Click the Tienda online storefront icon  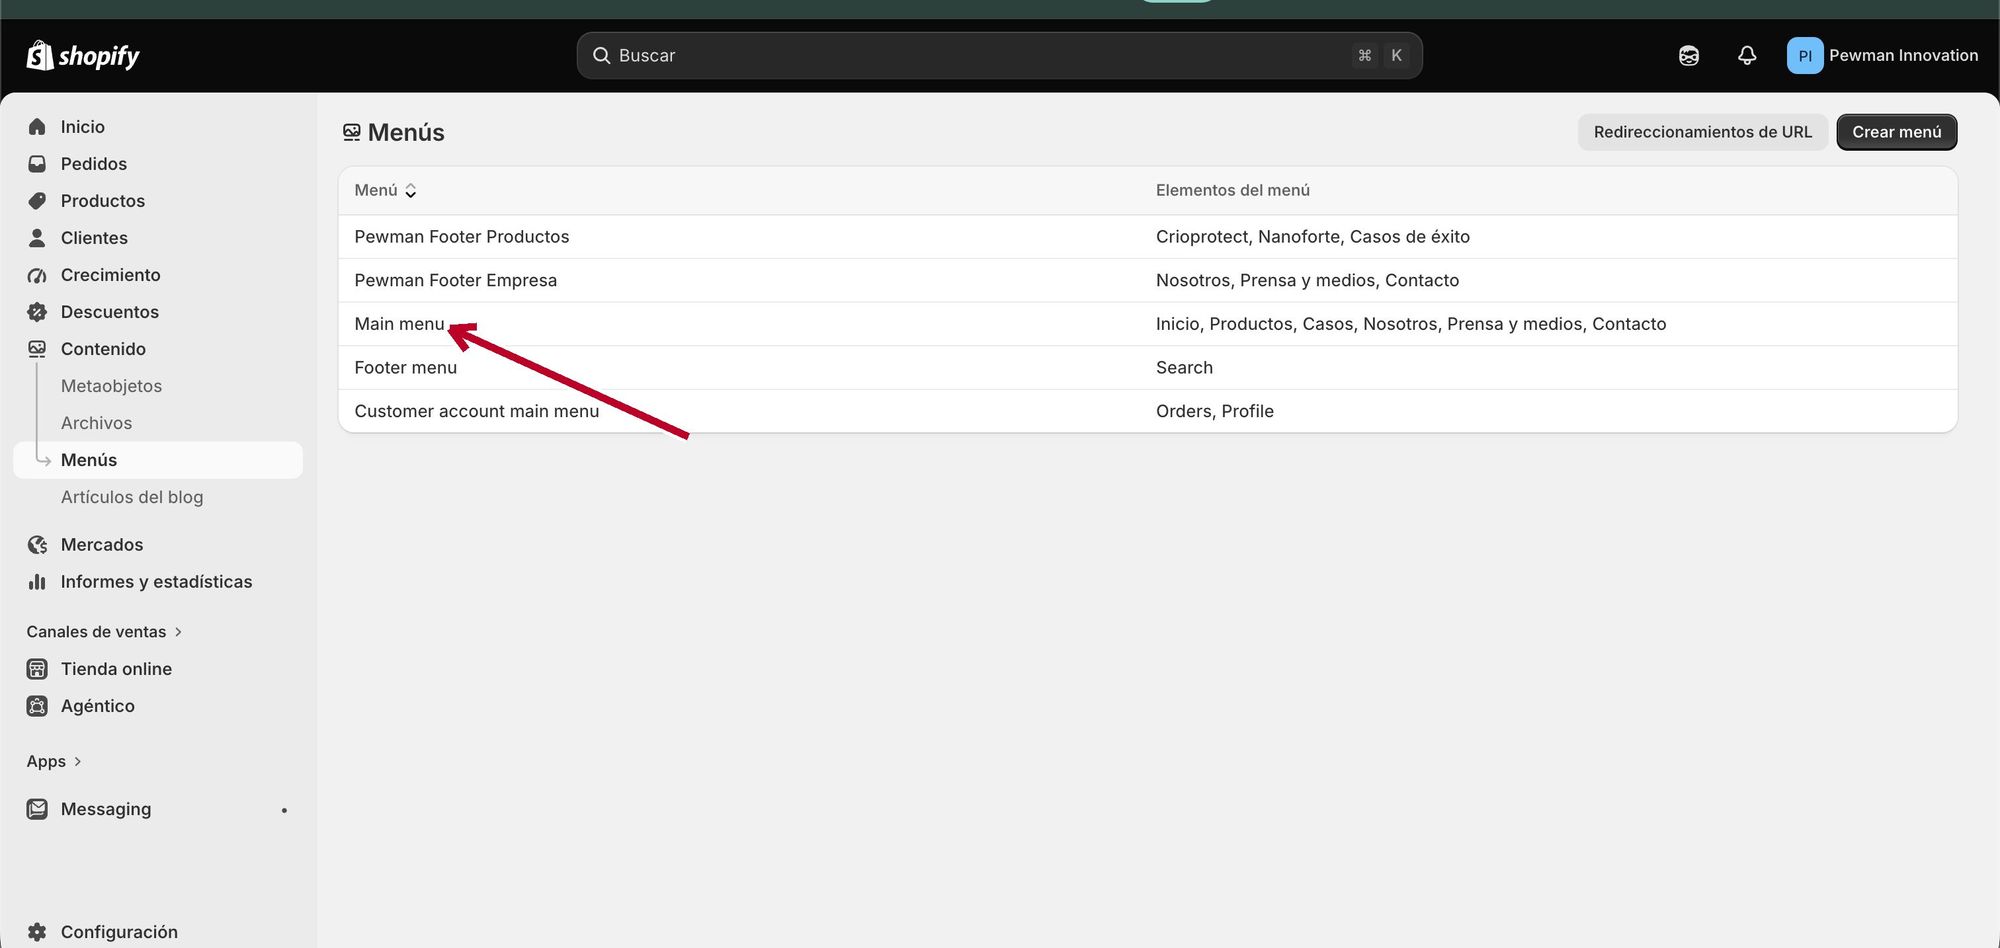coord(37,669)
